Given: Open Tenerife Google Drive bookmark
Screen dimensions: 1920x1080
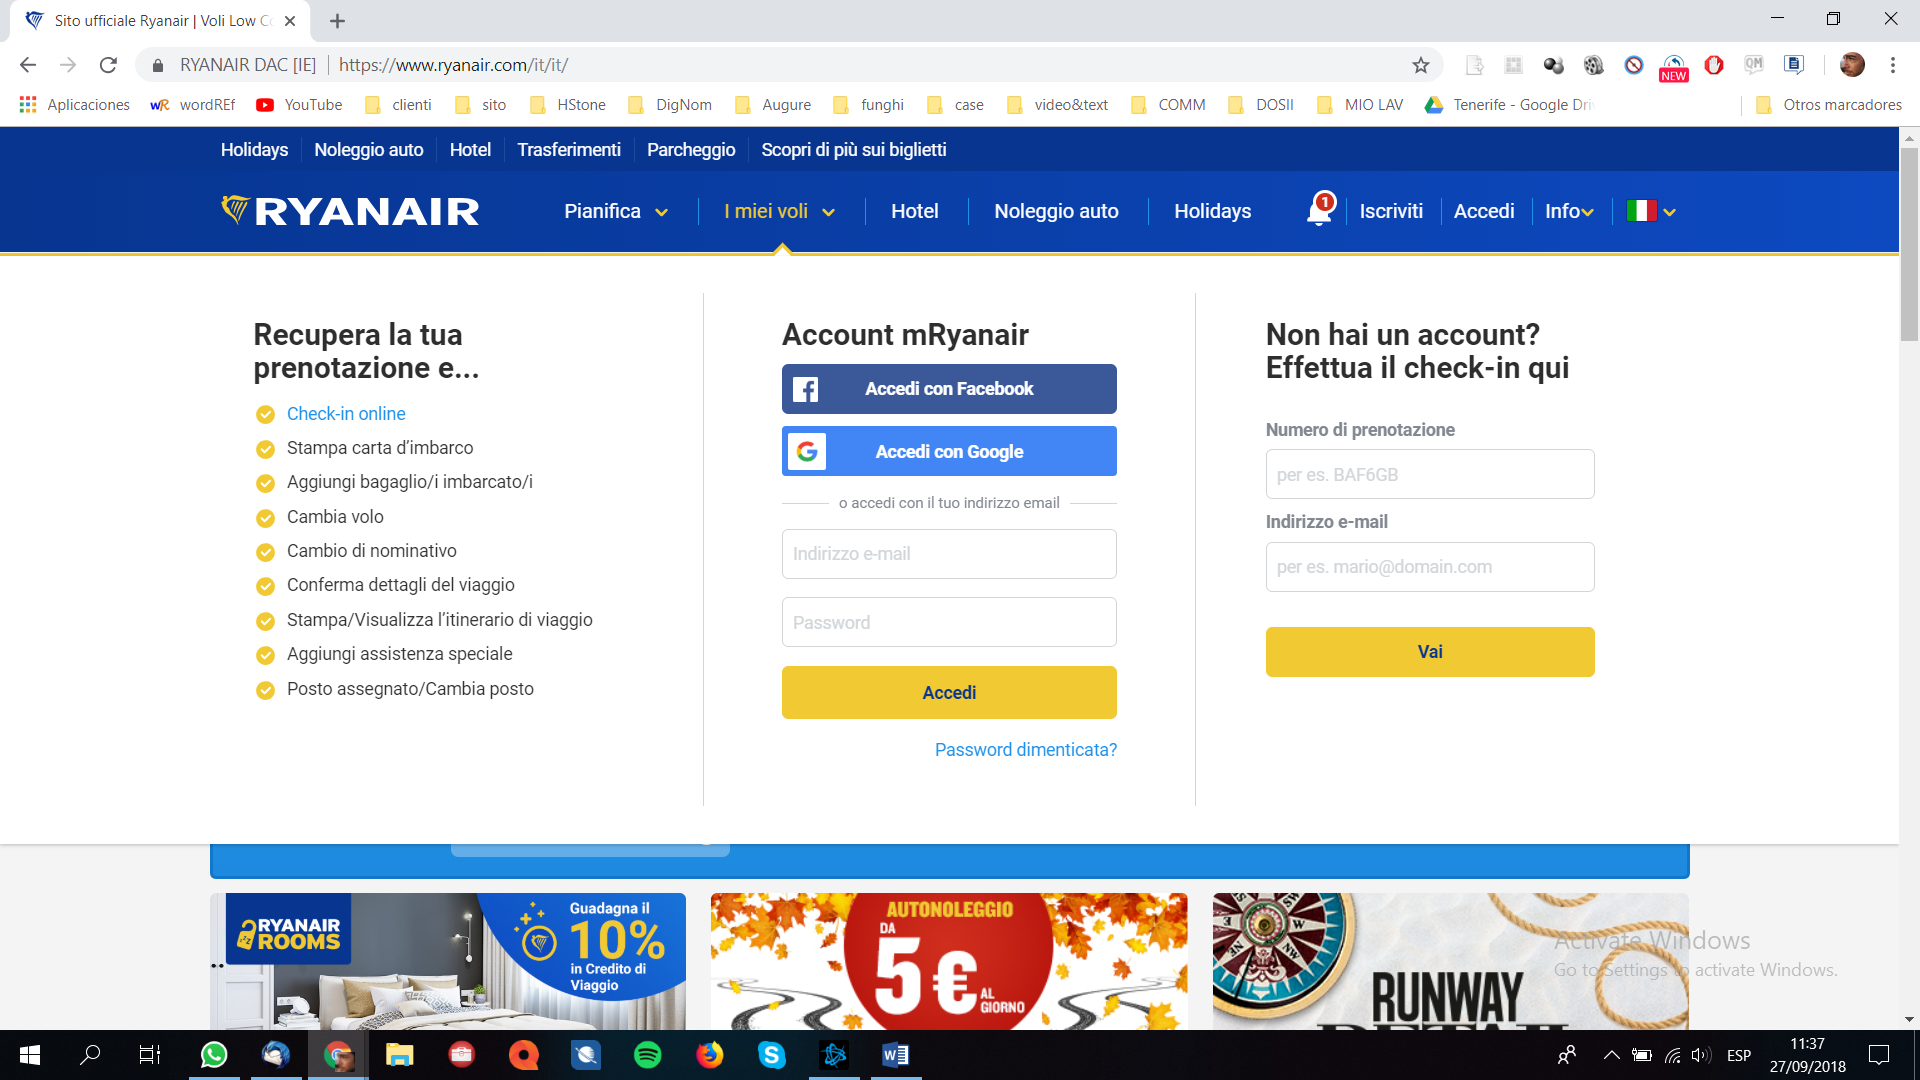Looking at the screenshot, I should click(1509, 105).
